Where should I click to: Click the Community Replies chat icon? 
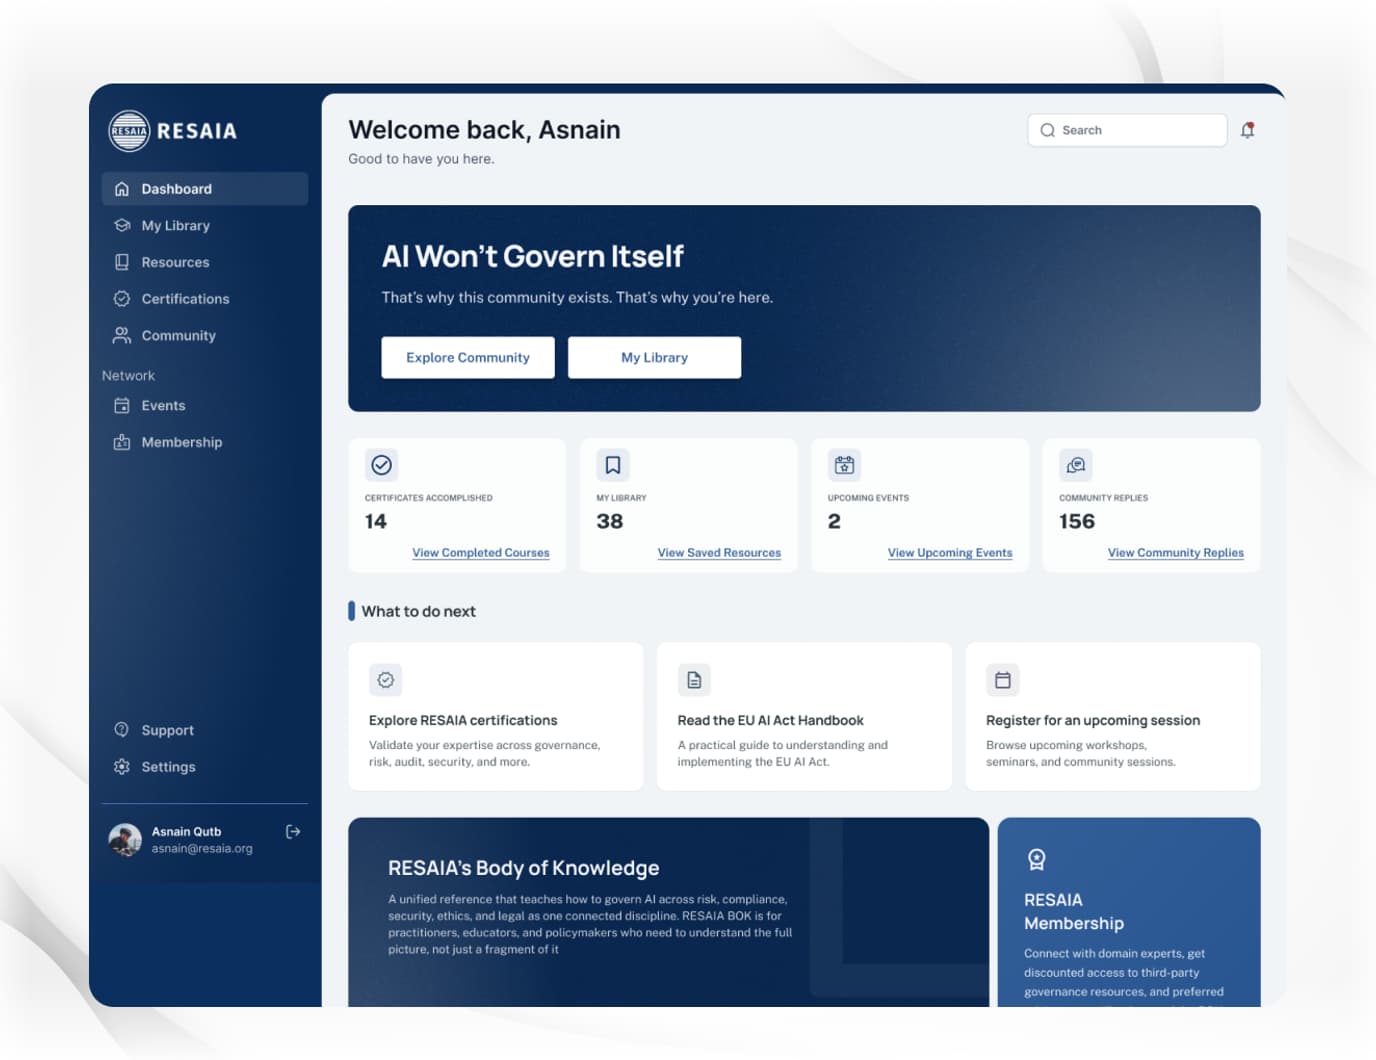[x=1076, y=465]
